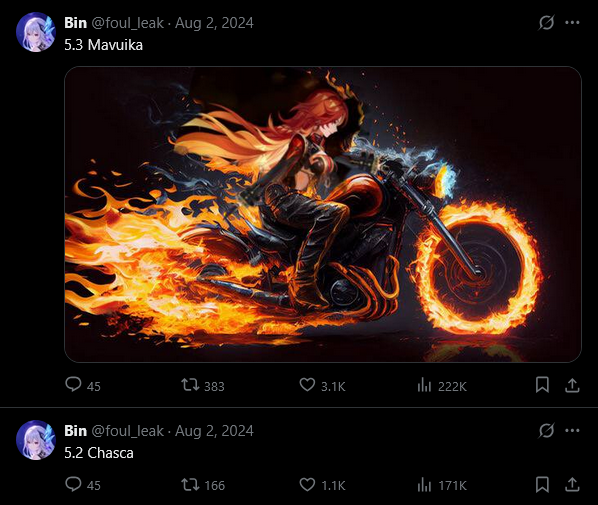Screen dimensions: 598x505
Task: Like the Chasca post with 1.1K likes
Action: point(322,485)
